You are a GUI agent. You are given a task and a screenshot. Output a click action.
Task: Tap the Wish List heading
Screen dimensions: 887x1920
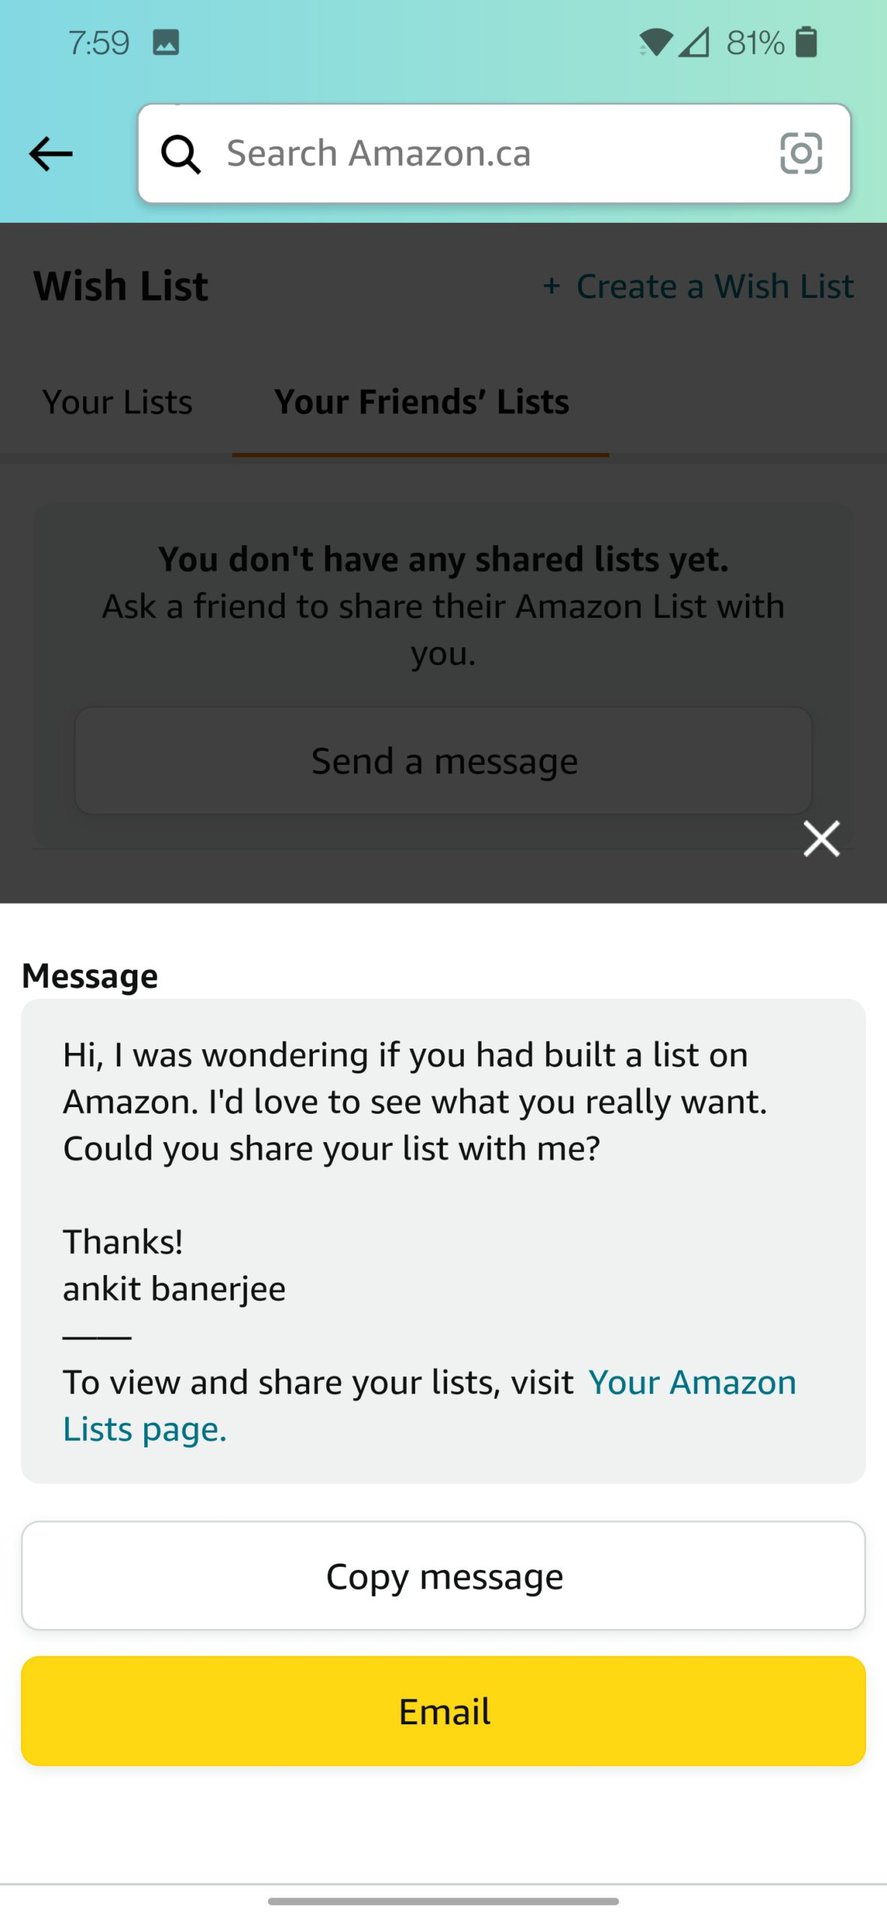click(121, 287)
